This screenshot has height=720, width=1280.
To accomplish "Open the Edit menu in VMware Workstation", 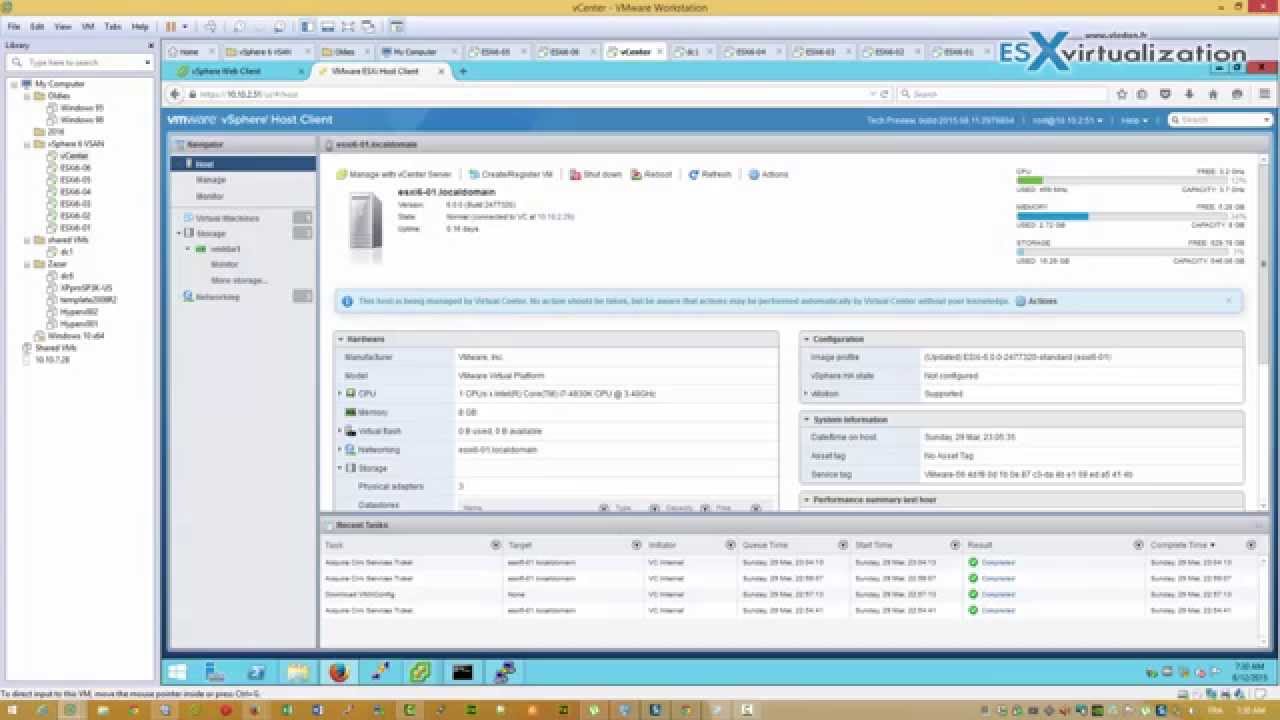I will pyautogui.click(x=37, y=27).
